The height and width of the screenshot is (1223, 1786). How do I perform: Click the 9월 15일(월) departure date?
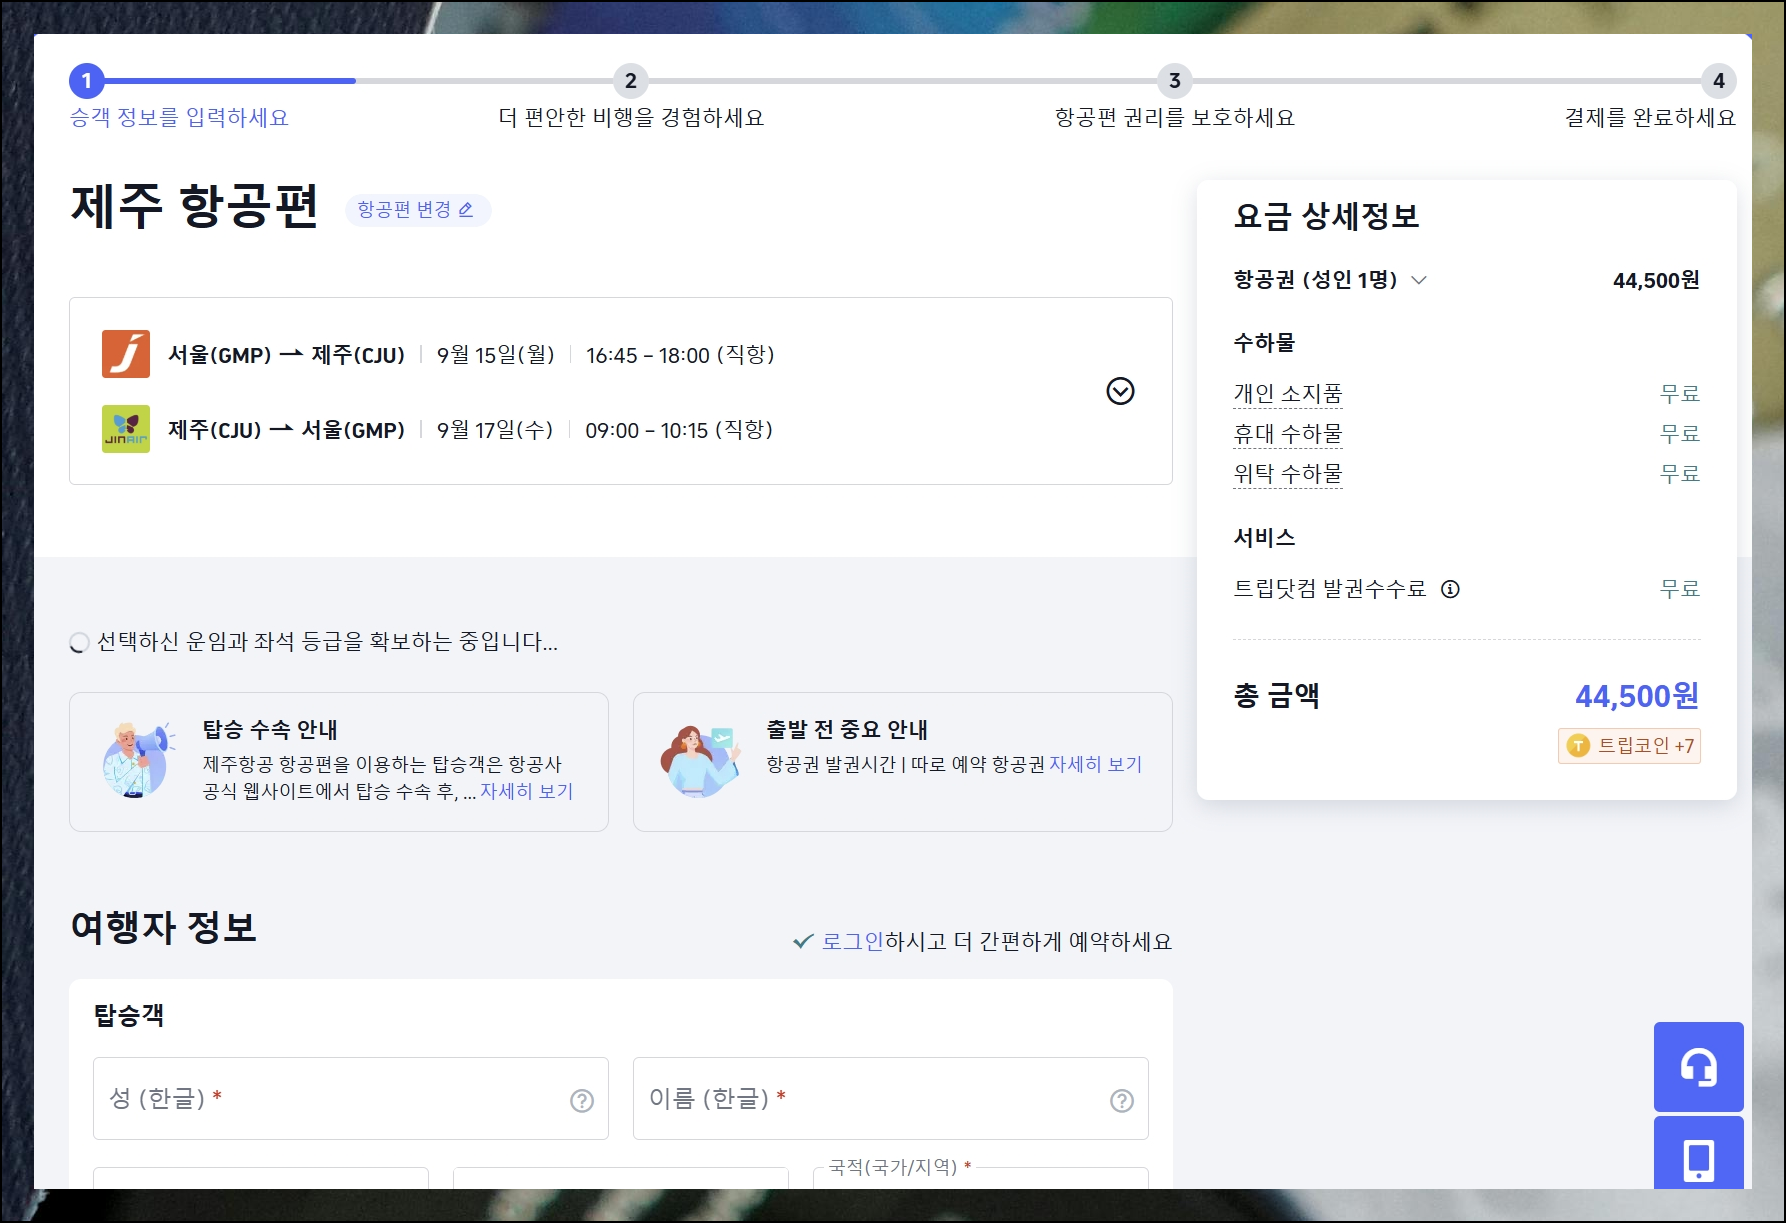click(x=495, y=355)
